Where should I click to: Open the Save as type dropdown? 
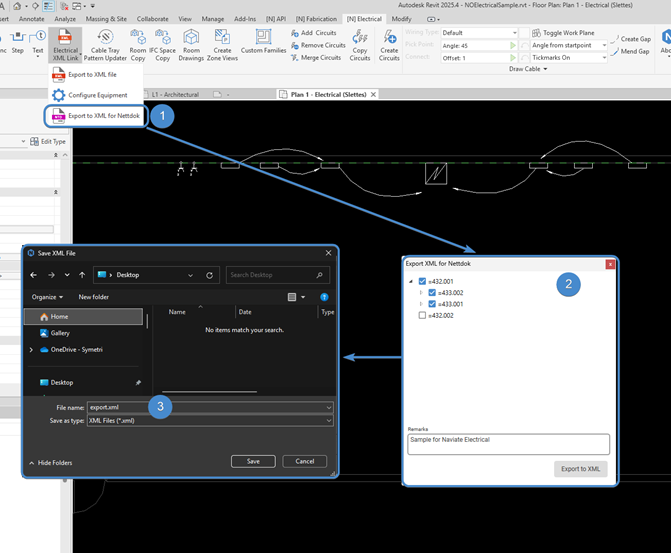pyautogui.click(x=329, y=421)
